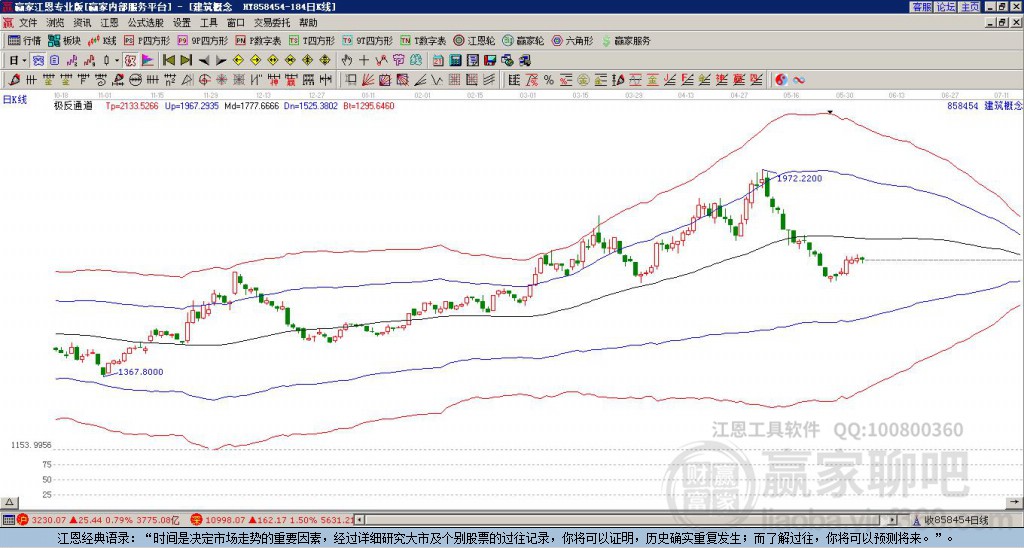The width and height of the screenshot is (1024, 548).
Task: Open the 9P四方形 tool
Action: pos(202,40)
